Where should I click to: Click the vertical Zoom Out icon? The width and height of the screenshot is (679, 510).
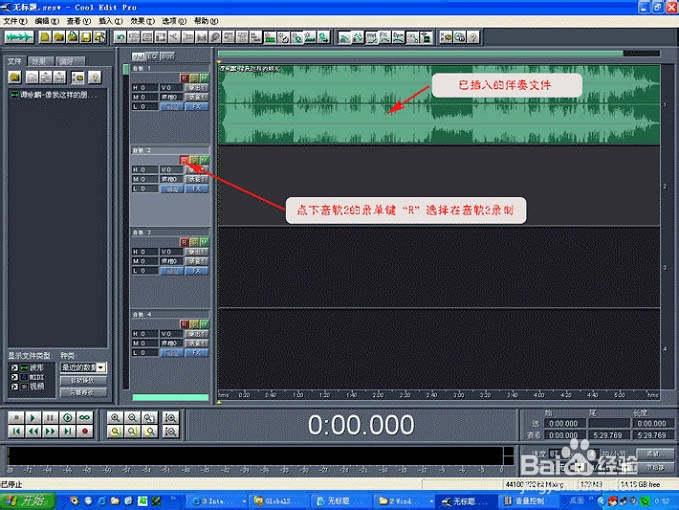171,431
